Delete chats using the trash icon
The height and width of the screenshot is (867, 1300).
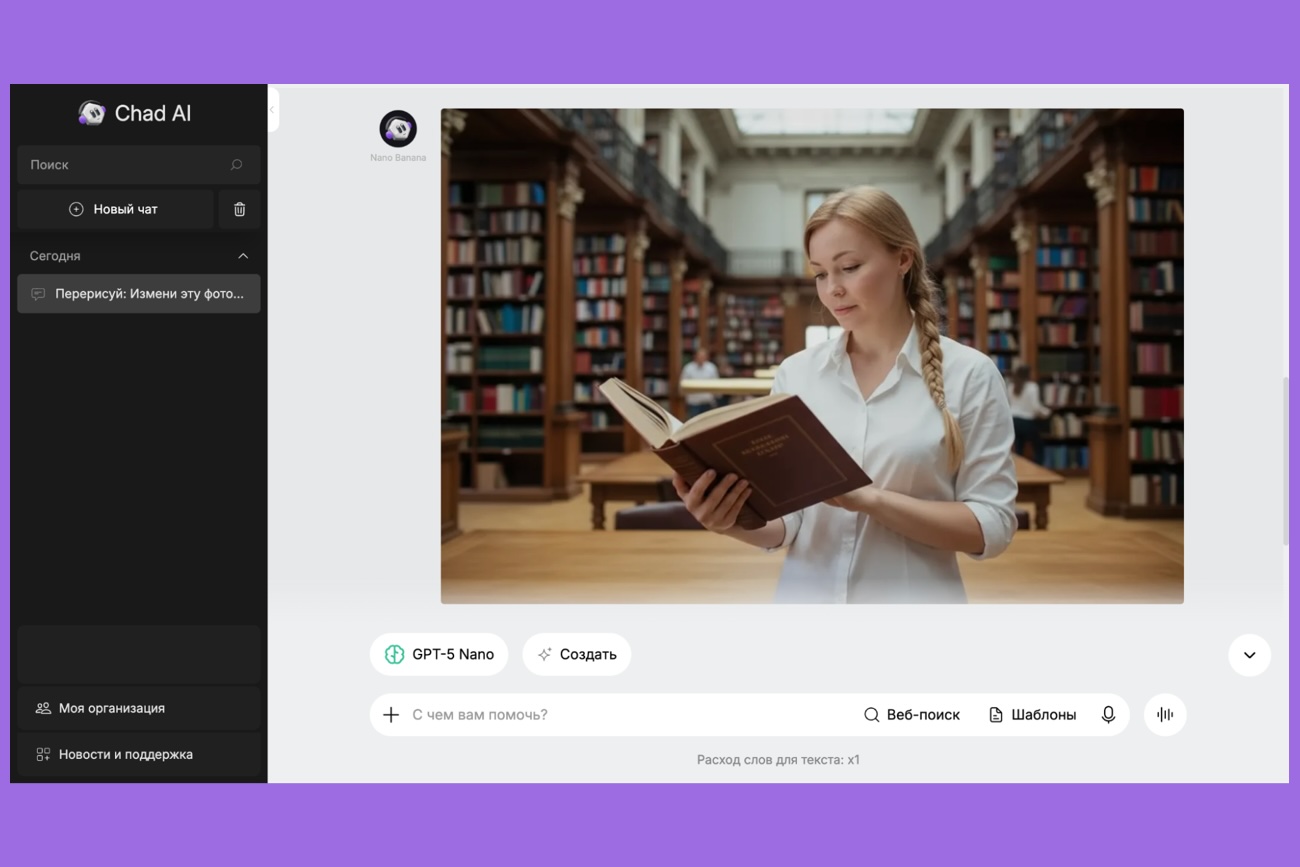(x=239, y=209)
